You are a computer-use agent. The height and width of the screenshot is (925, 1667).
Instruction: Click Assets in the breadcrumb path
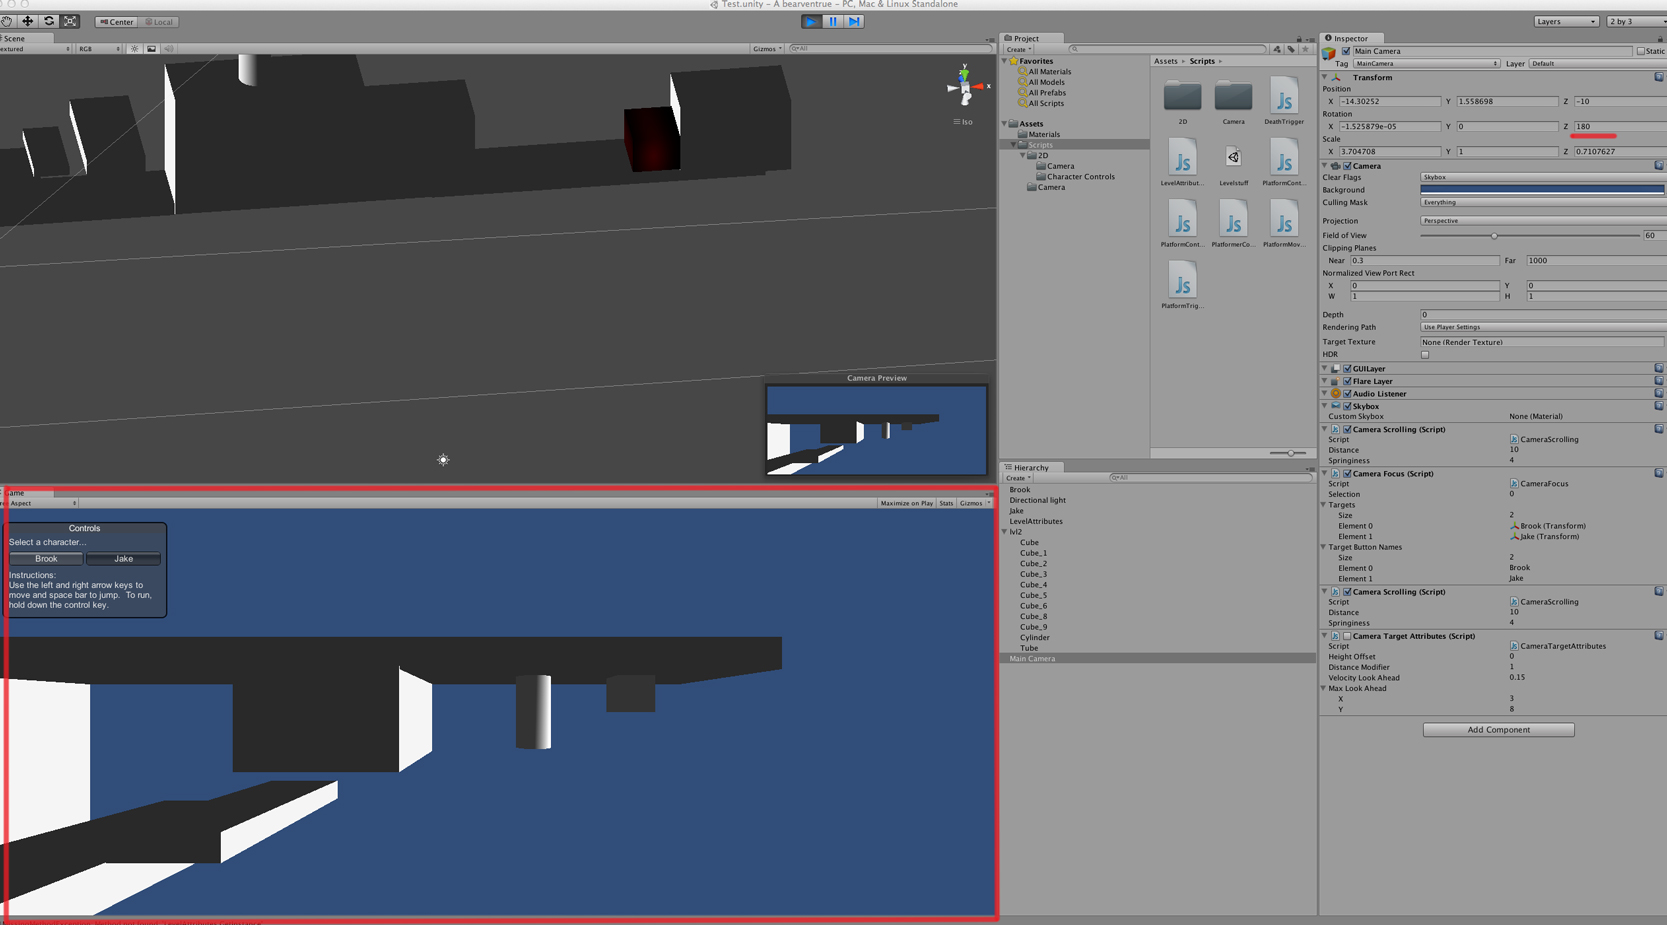1166,61
